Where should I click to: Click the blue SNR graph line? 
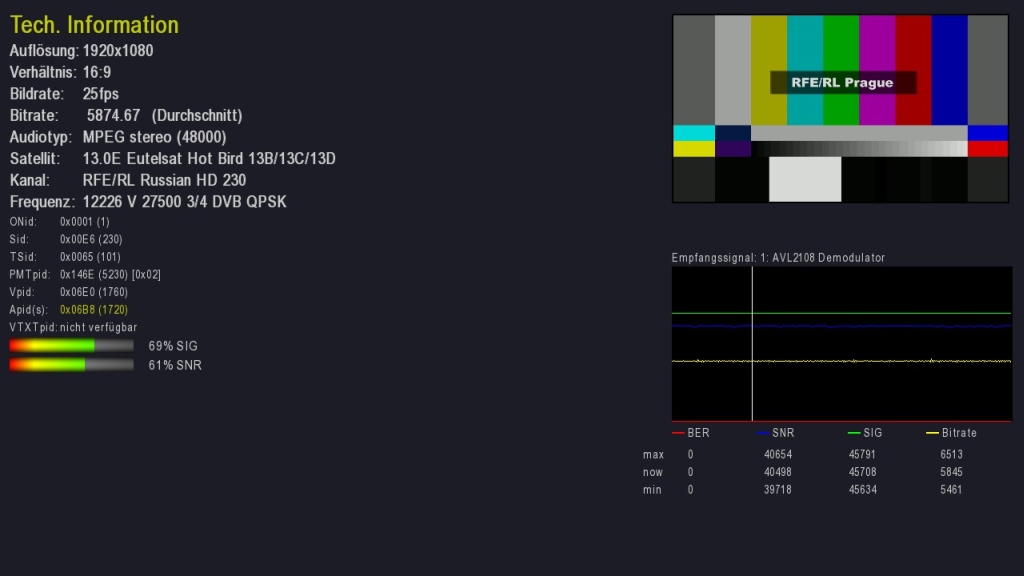pyautogui.click(x=842, y=326)
